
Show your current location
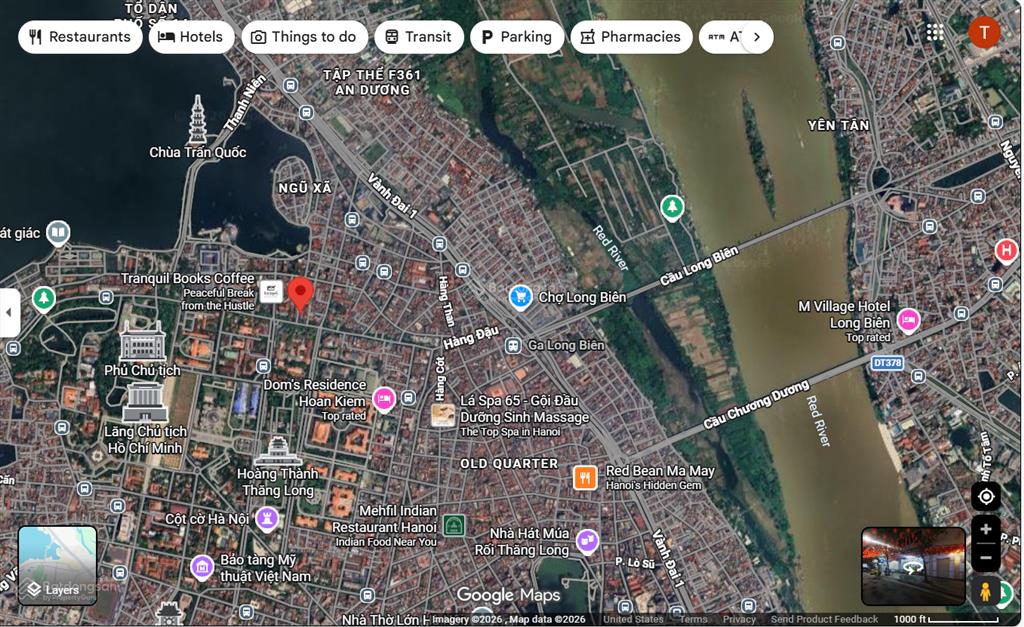[985, 497]
